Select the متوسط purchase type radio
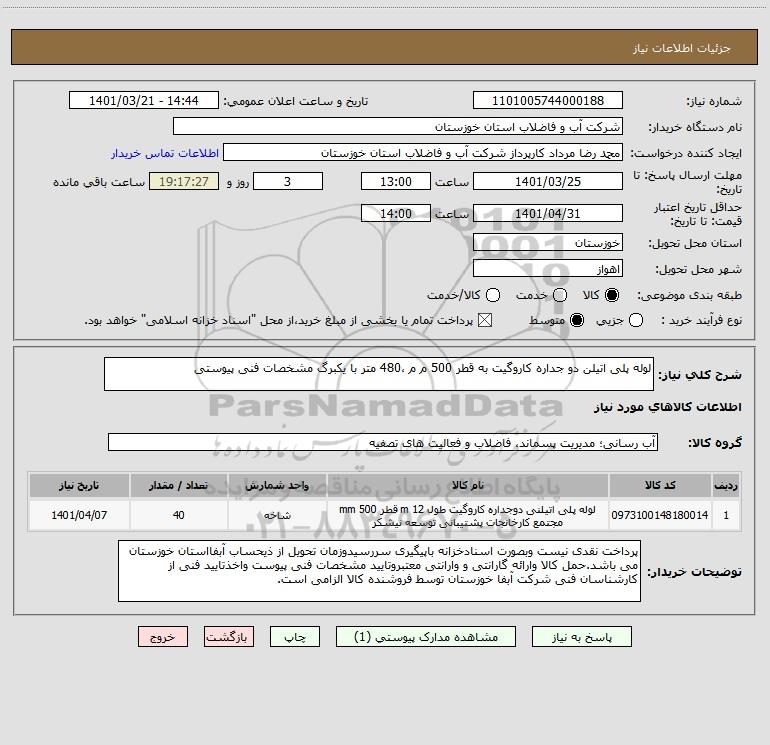The height and width of the screenshot is (745, 770). 577,320
